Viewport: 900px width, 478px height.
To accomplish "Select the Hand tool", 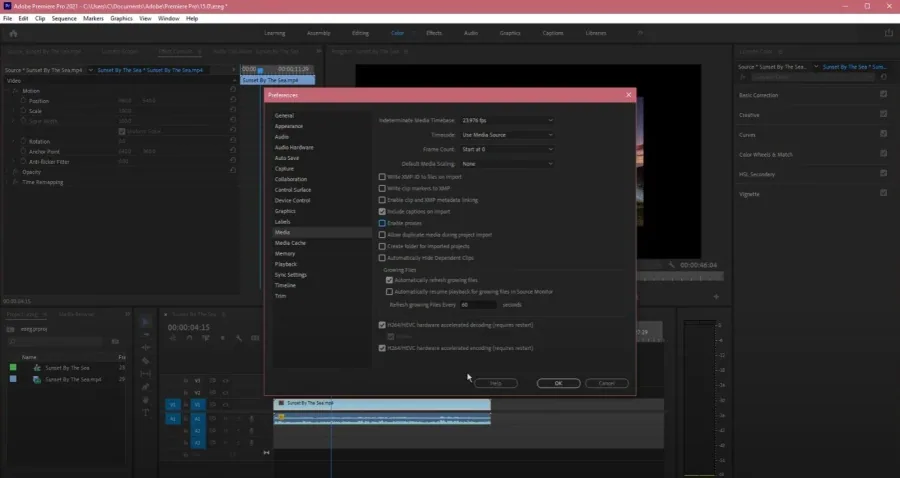I will click(x=145, y=399).
